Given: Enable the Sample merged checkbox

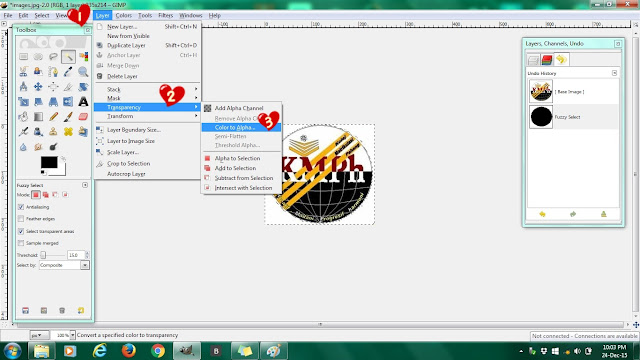Looking at the screenshot, I should (21, 243).
